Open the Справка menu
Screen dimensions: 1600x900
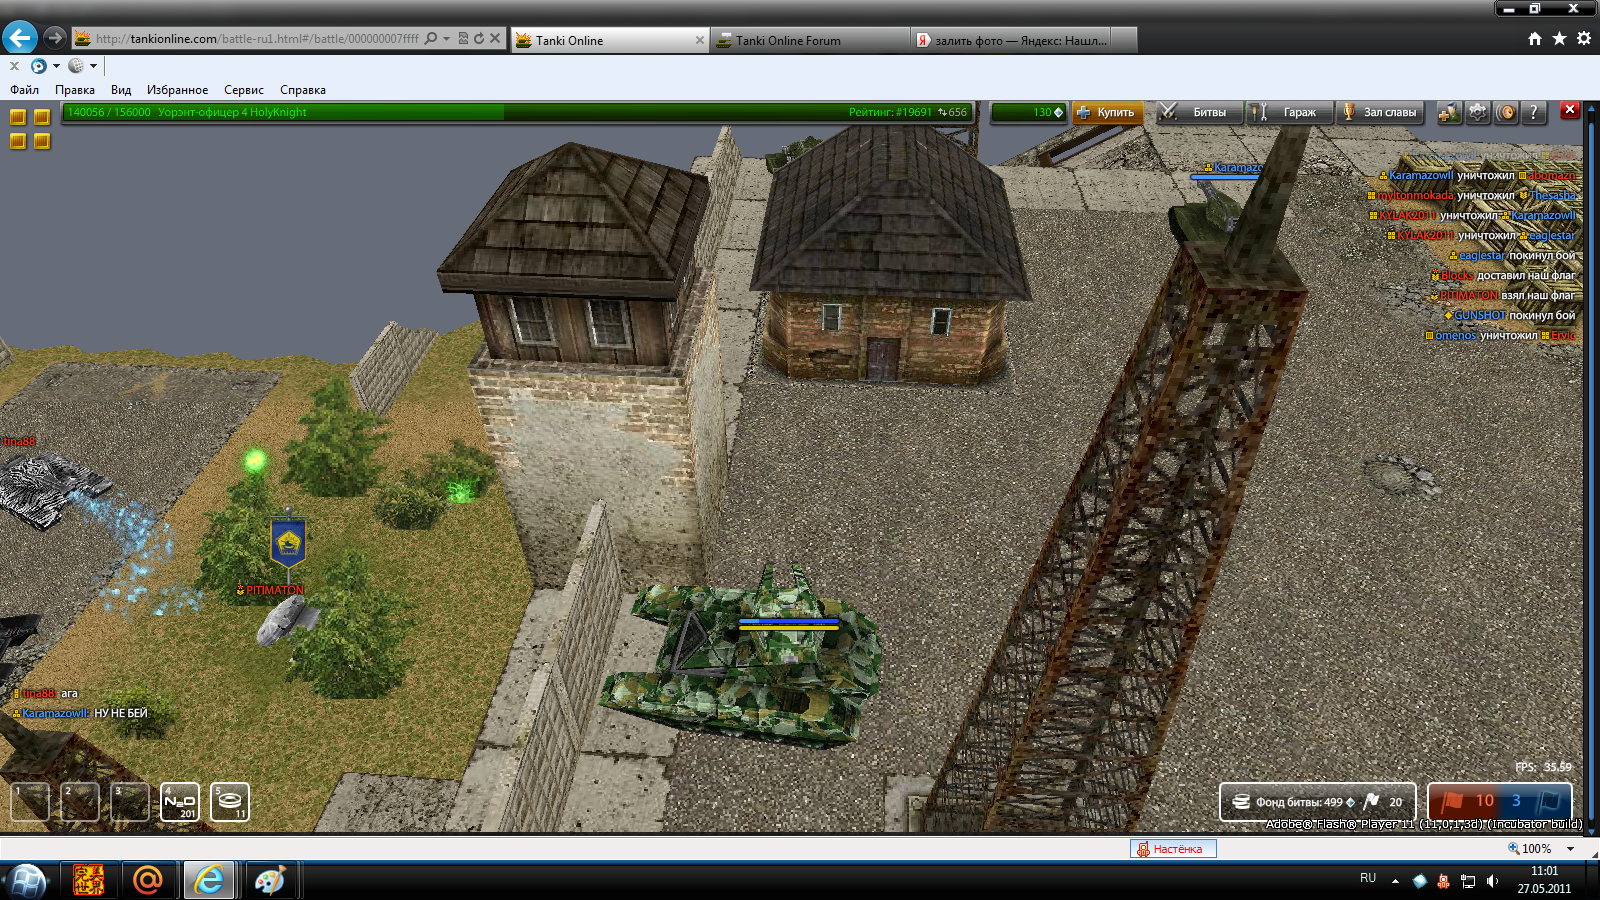[303, 90]
